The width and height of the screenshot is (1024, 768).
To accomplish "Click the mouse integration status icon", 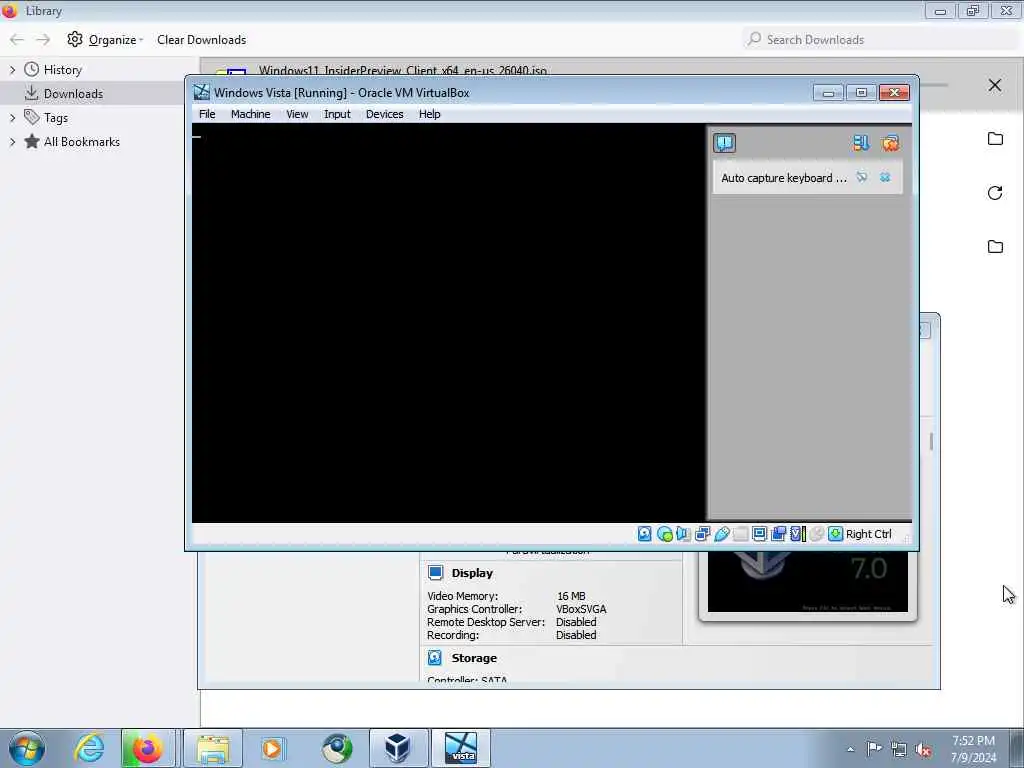I will click(816, 534).
